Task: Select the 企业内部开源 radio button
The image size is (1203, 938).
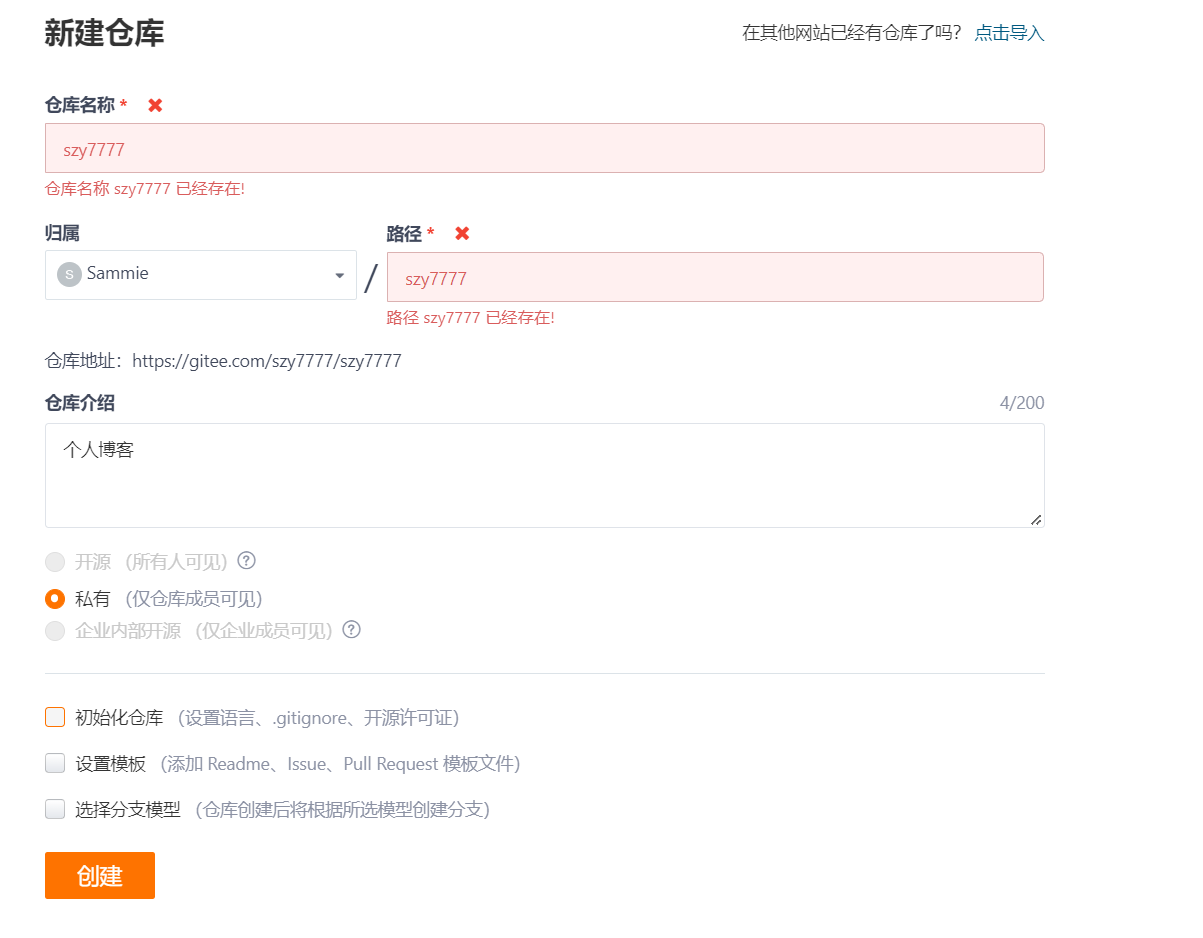Action: 55,631
